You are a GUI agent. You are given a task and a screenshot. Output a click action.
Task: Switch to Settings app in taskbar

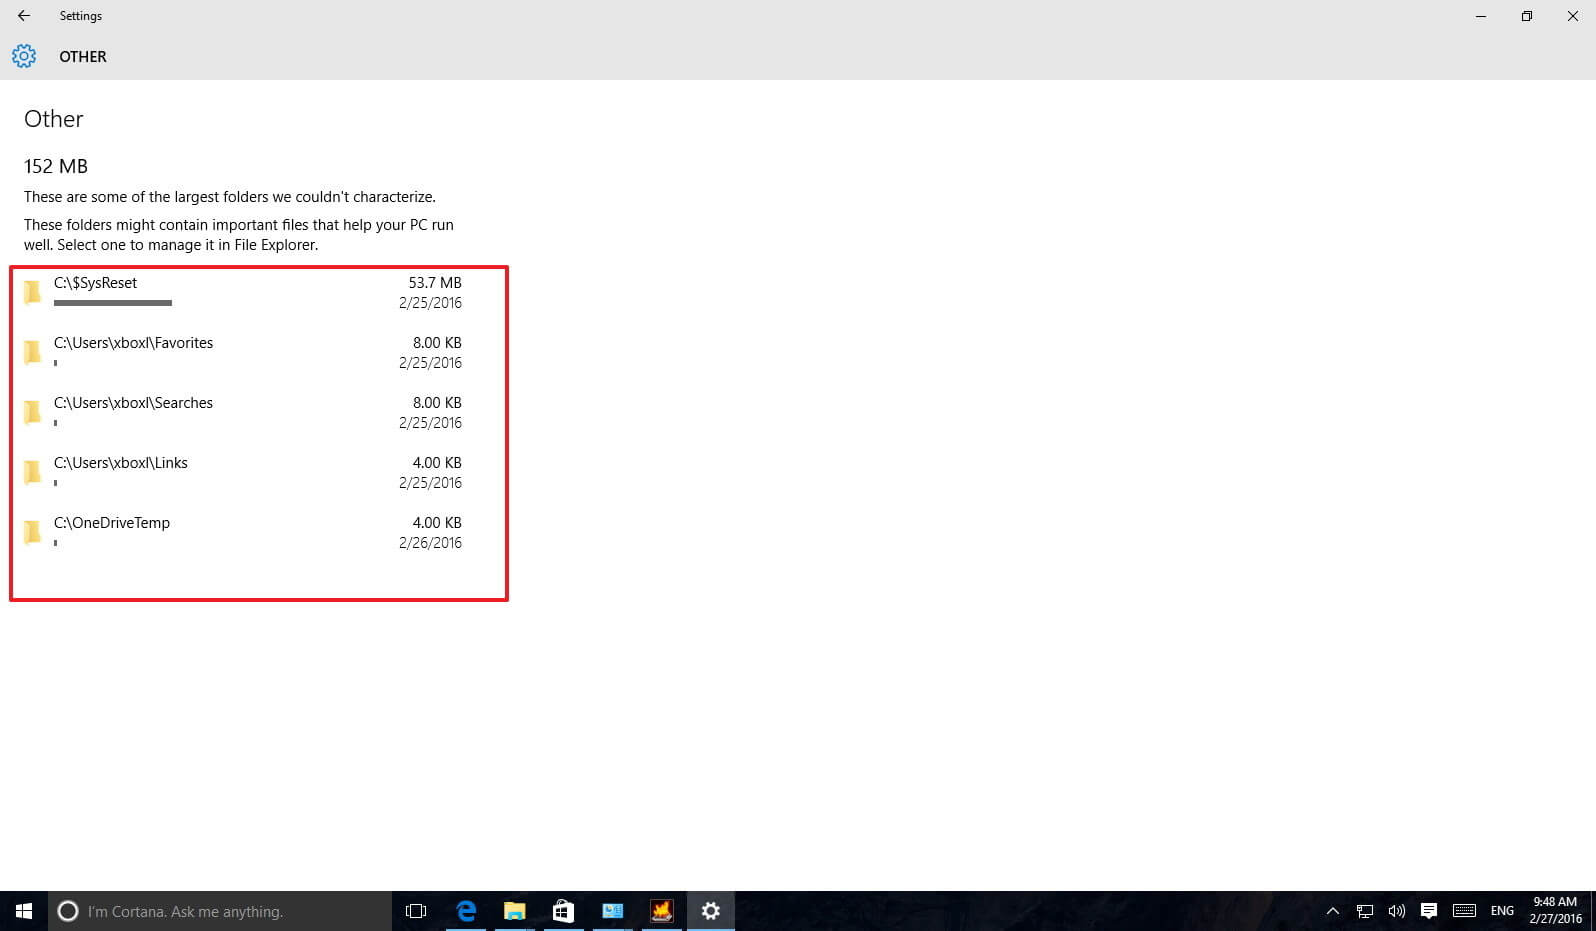coord(711,911)
